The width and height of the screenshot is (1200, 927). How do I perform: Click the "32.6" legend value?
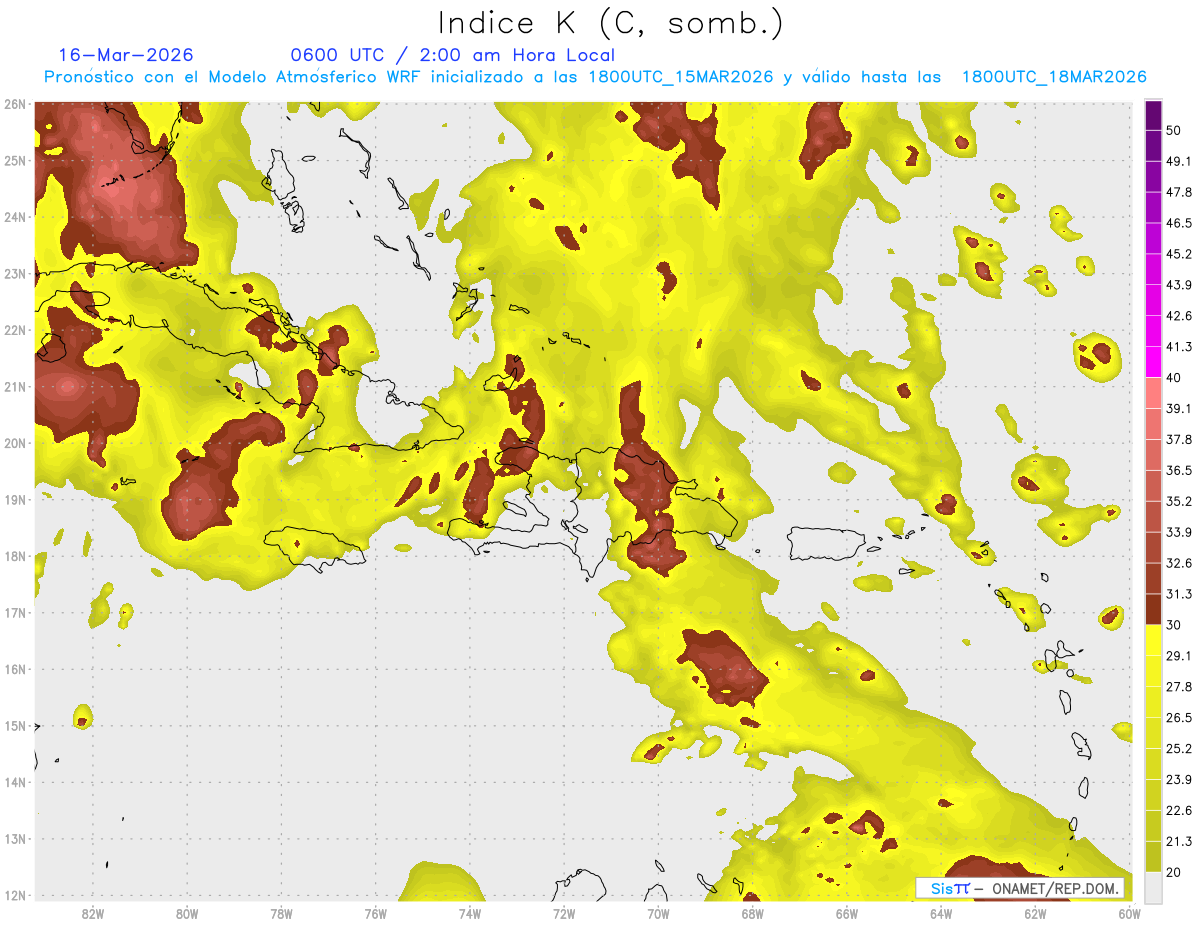coord(1179,563)
